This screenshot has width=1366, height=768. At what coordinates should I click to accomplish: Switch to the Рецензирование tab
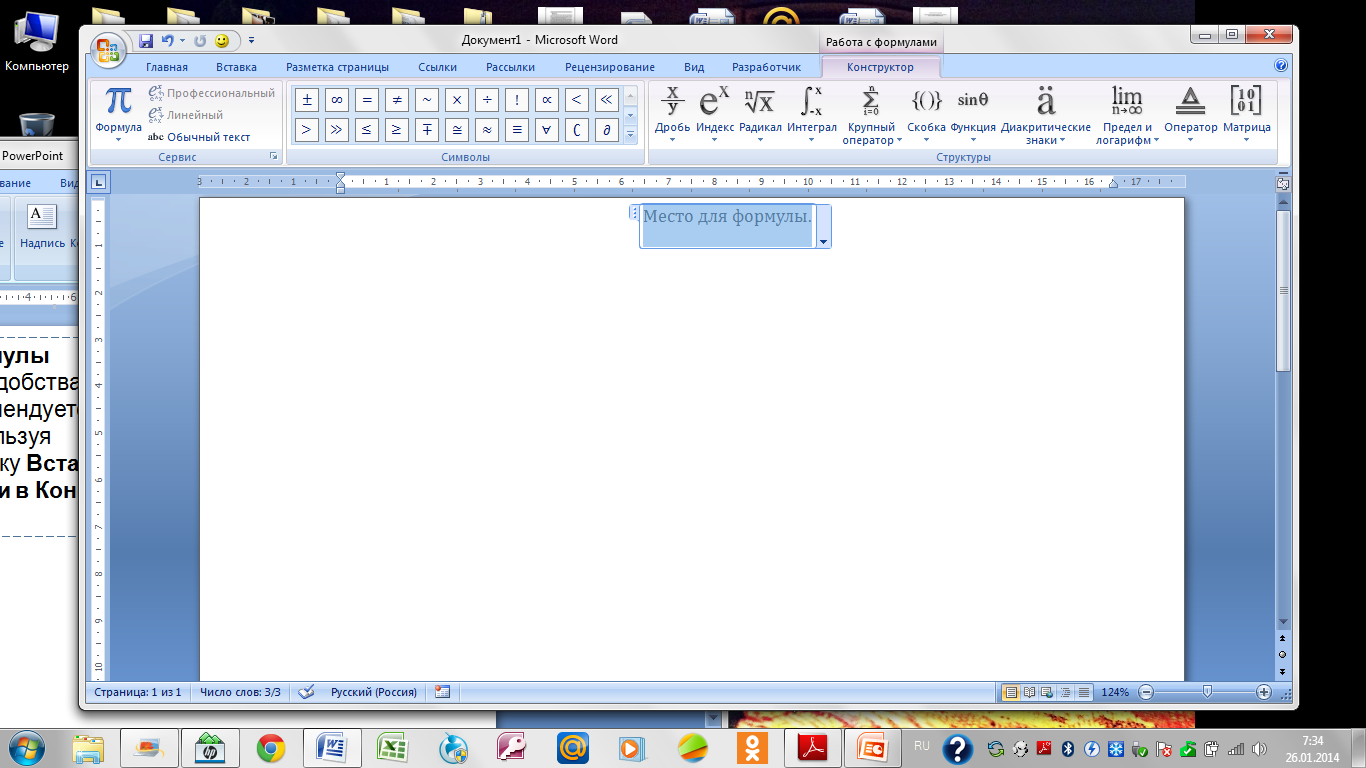(x=610, y=67)
